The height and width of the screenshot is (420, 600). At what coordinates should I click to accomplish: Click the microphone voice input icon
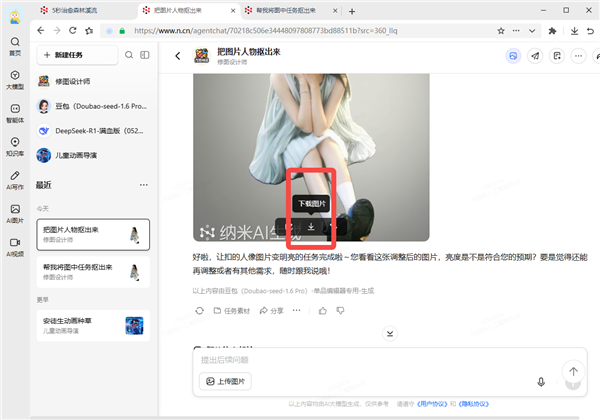(541, 381)
